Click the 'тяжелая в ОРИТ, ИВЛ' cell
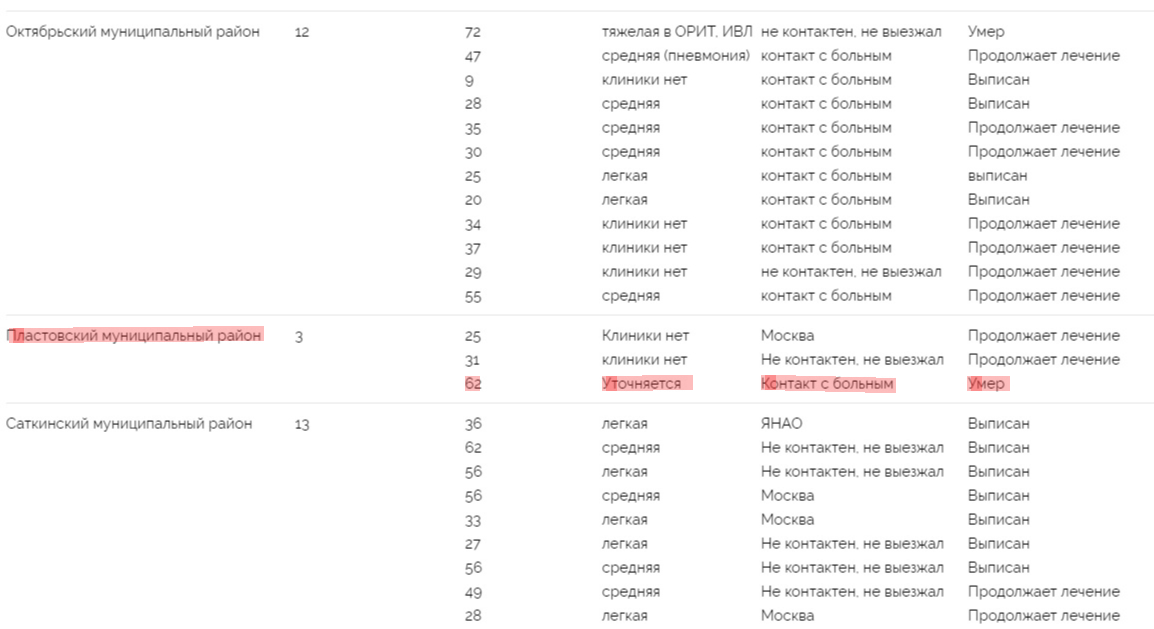 click(x=677, y=32)
